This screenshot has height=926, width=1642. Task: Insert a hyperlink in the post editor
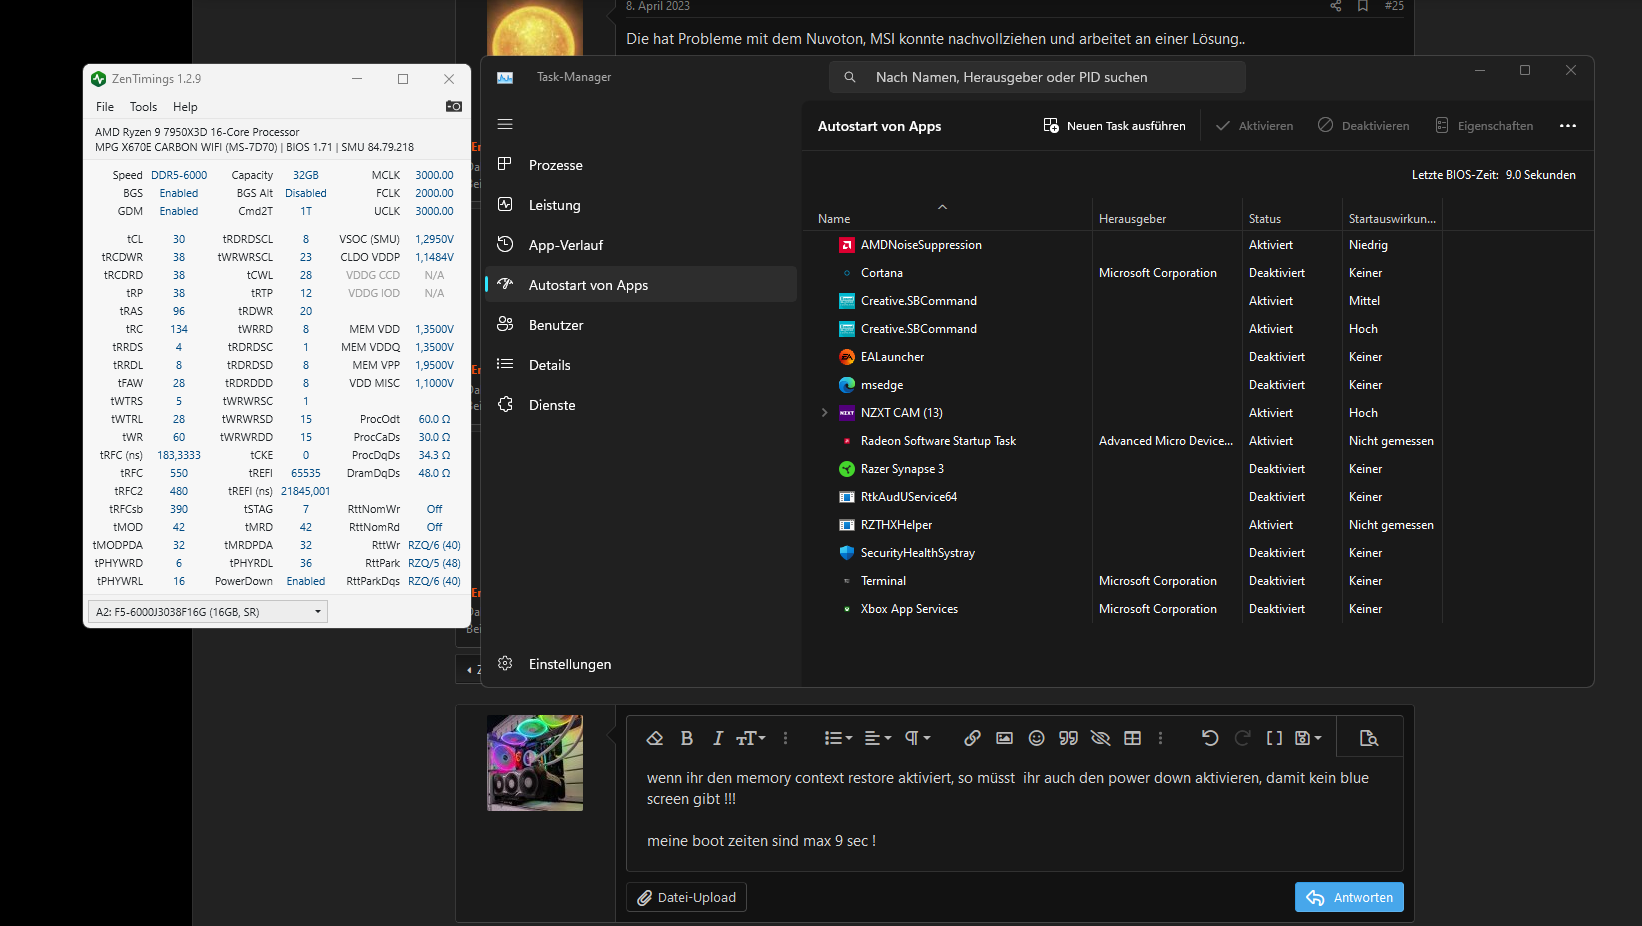(x=971, y=737)
